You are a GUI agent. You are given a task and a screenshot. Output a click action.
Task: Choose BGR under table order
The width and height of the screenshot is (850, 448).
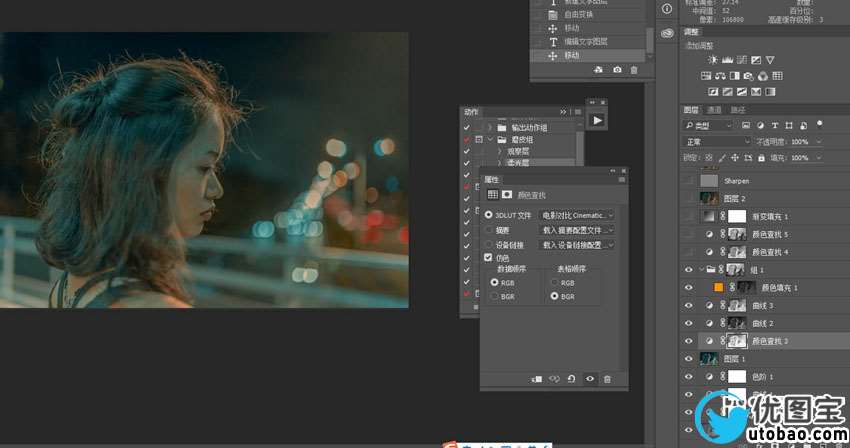554,296
